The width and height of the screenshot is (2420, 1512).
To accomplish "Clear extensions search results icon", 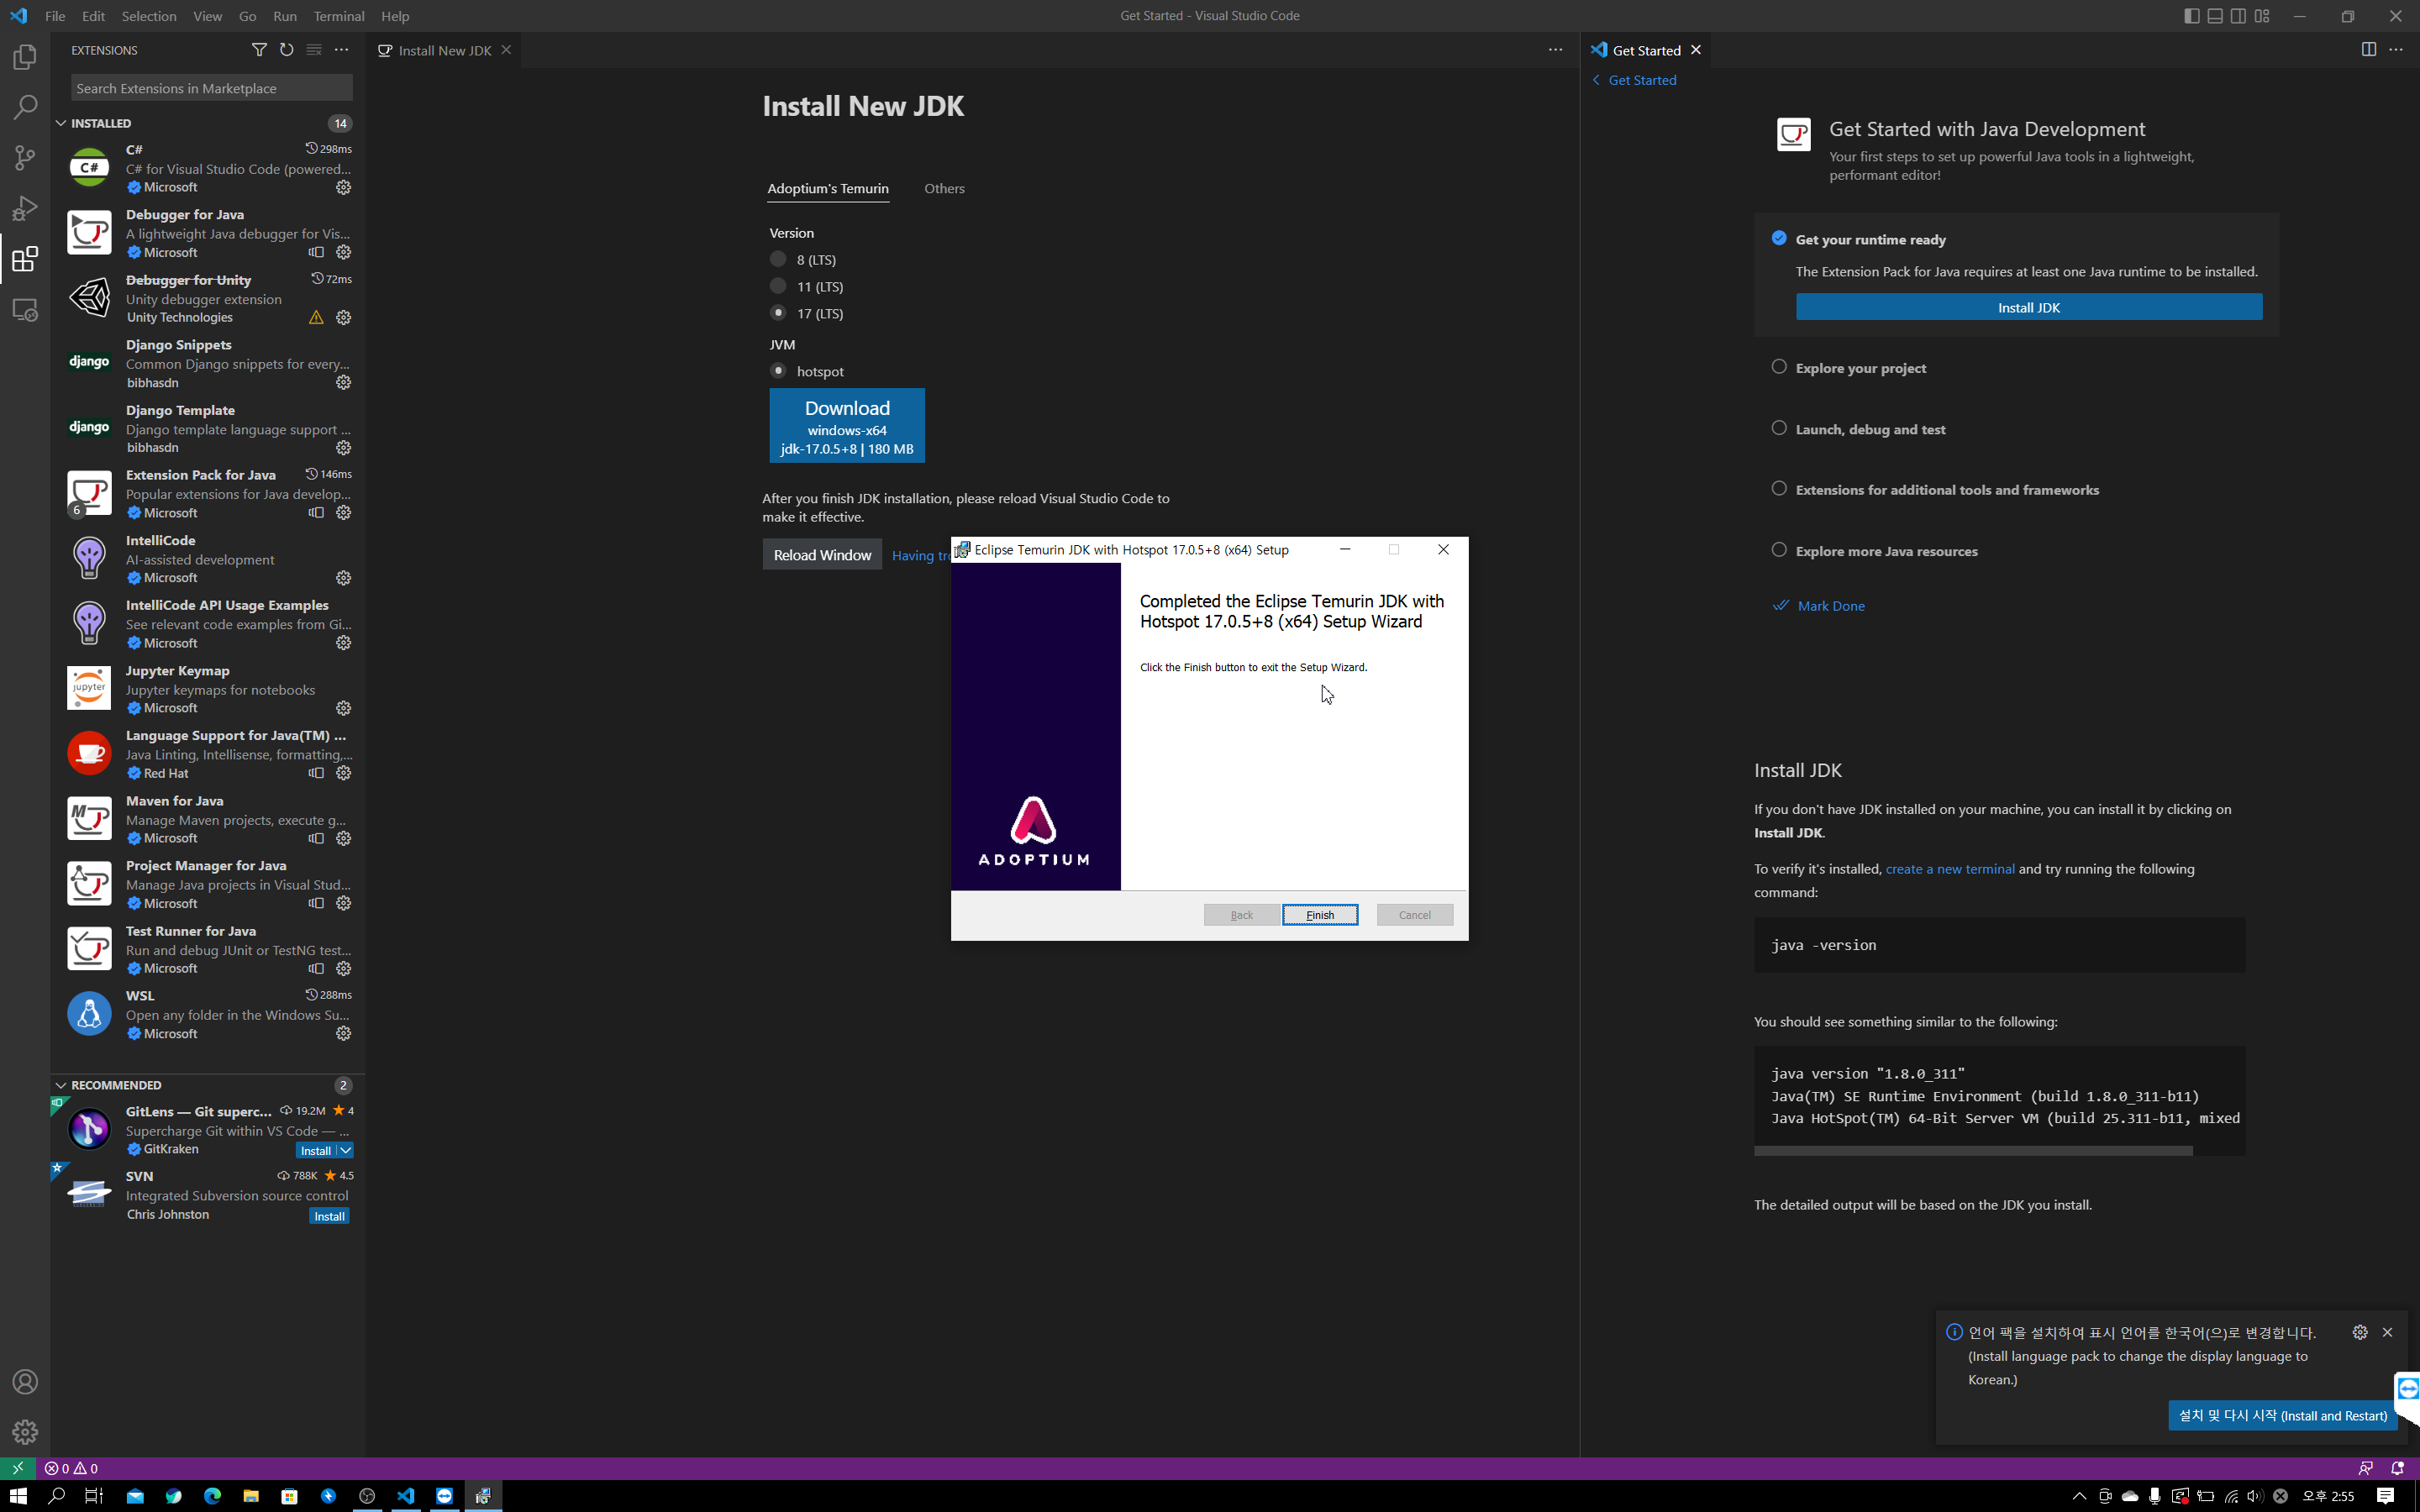I will tap(314, 50).
